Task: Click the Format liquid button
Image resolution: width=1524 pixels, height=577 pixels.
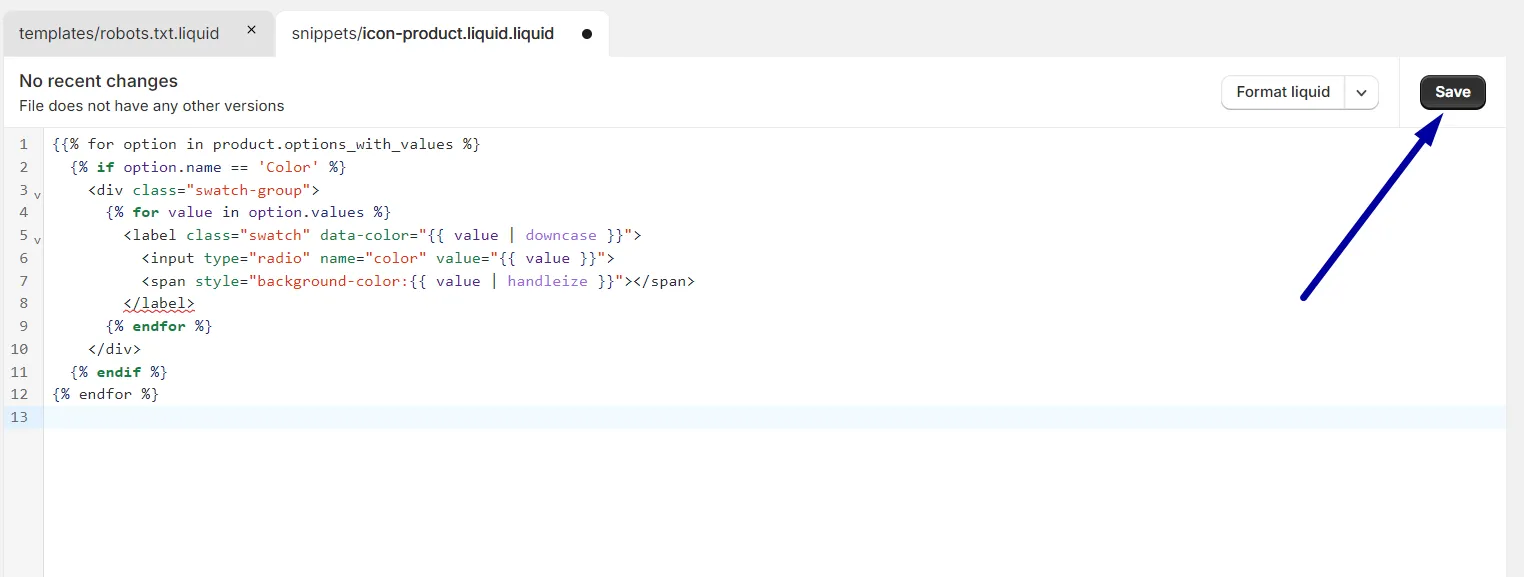Action: [1283, 92]
